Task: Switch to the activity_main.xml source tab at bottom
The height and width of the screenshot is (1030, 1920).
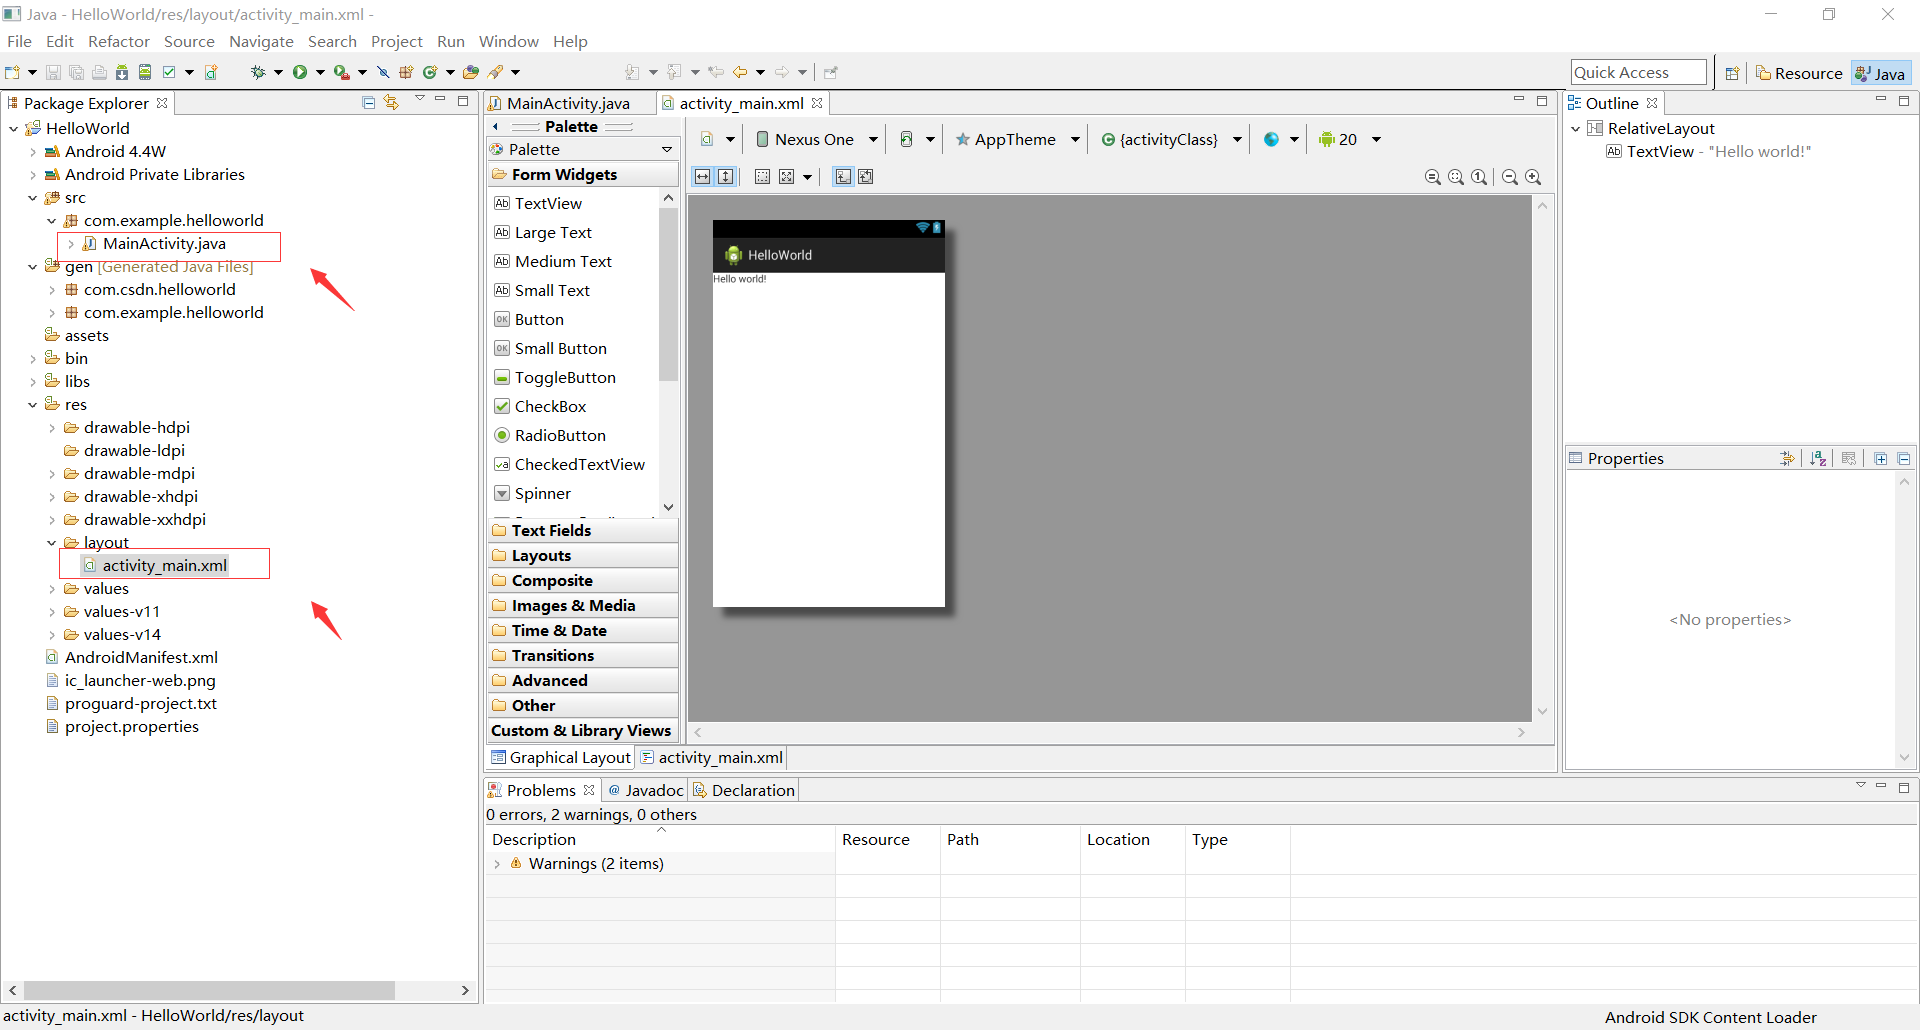Action: [x=711, y=757]
